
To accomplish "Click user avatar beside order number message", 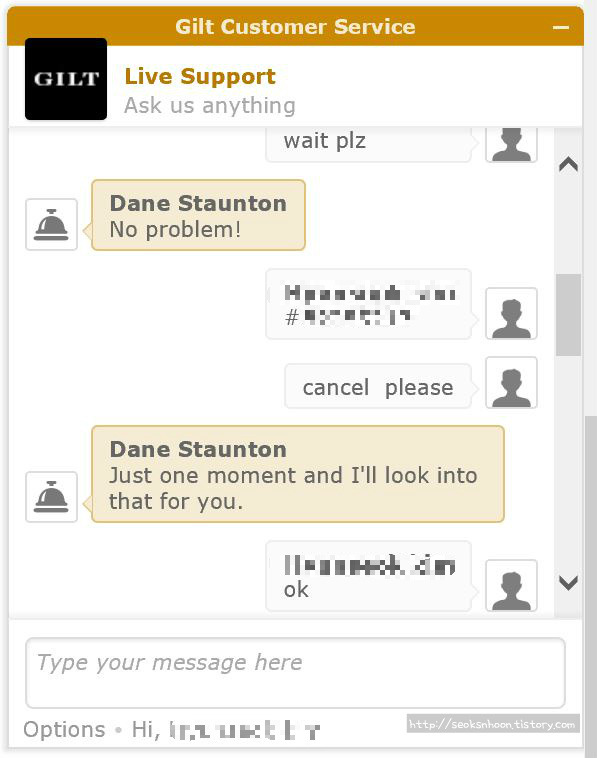I will coord(511,313).
